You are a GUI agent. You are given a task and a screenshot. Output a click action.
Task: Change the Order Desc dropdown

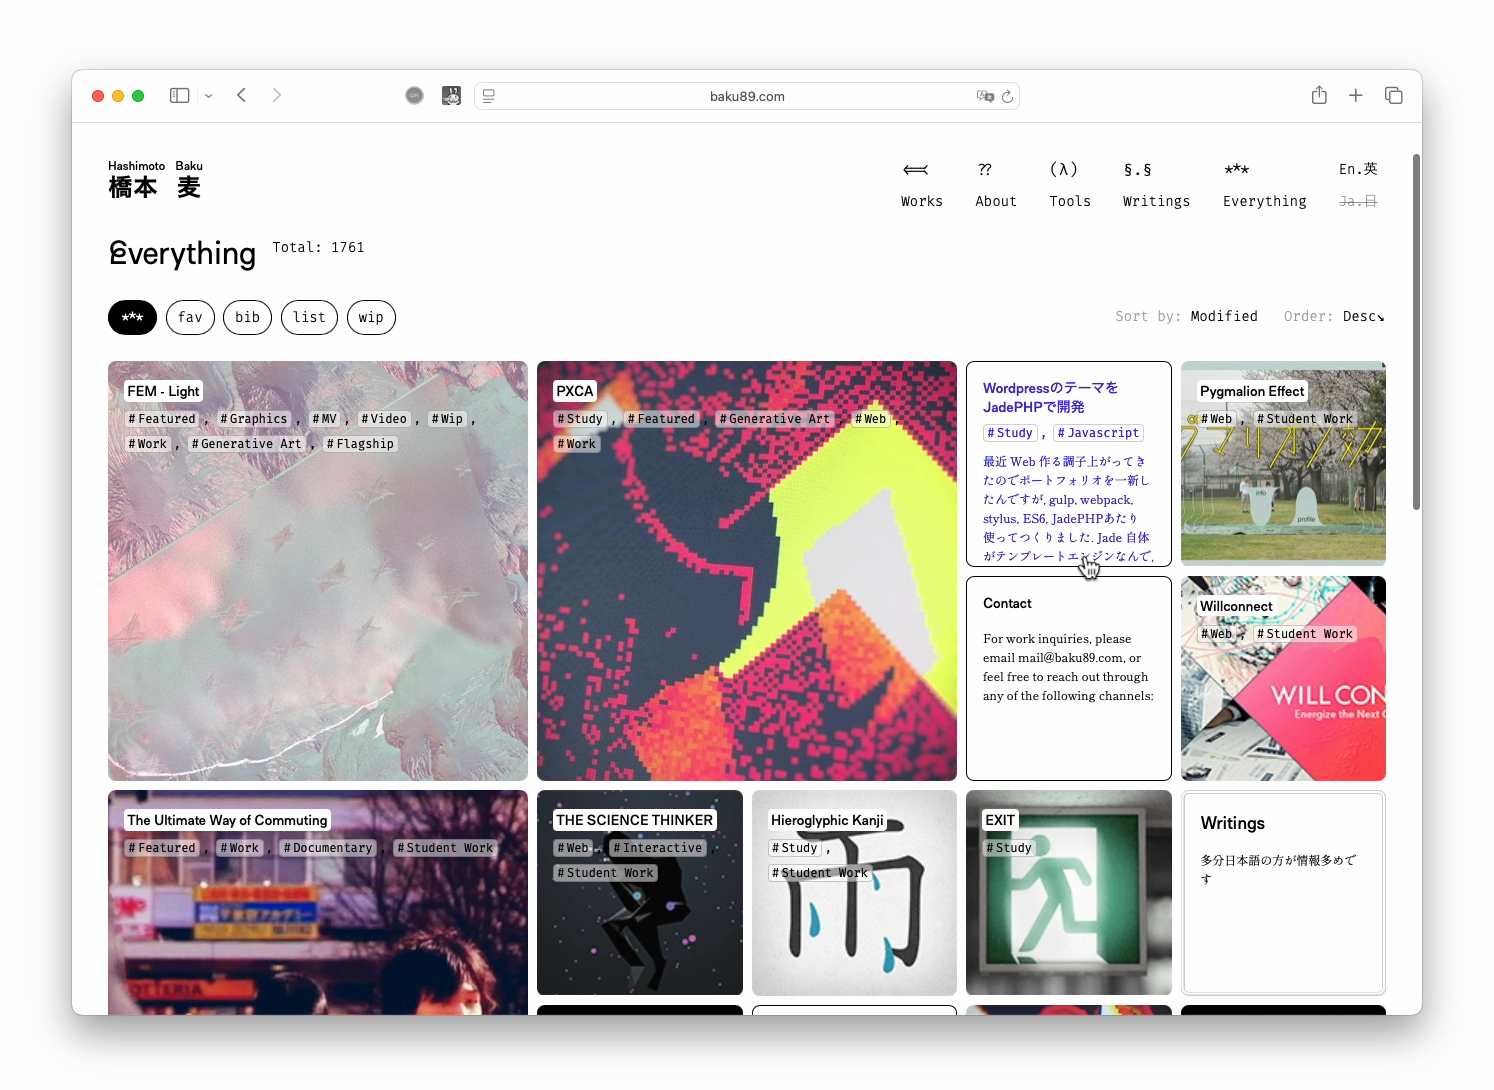(1363, 316)
